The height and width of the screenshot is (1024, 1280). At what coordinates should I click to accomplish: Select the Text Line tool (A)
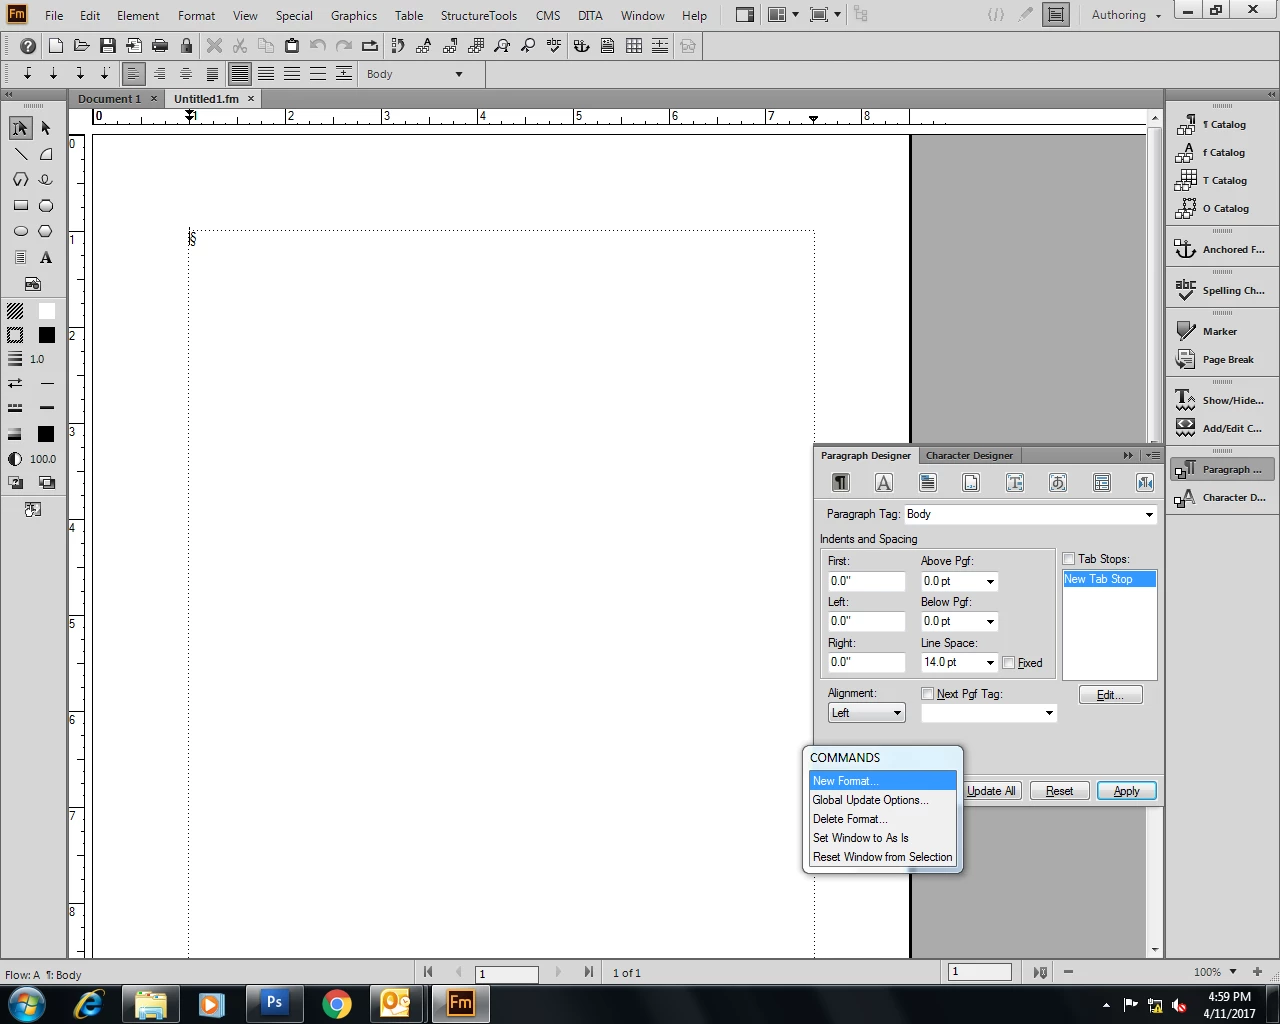pos(46,257)
